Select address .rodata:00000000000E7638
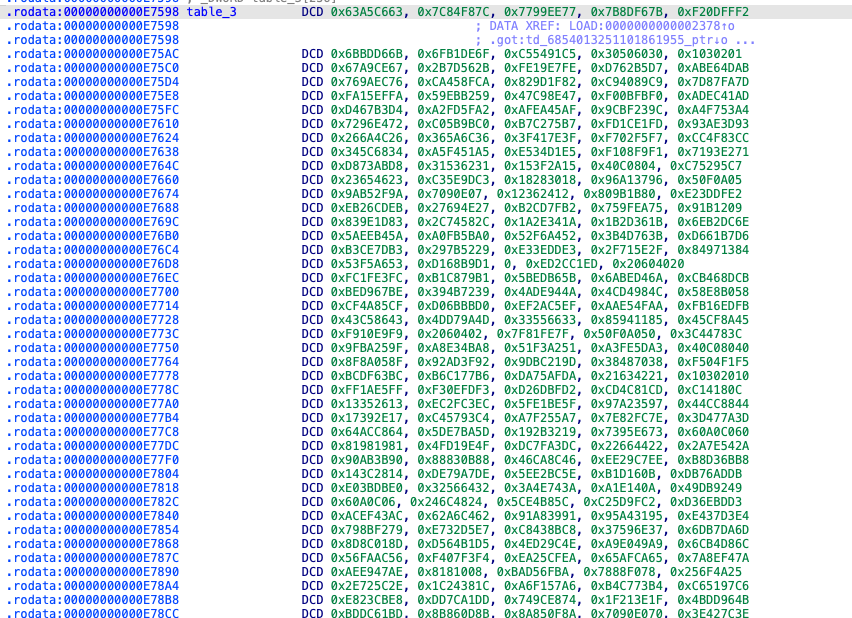The width and height of the screenshot is (852, 618). [93, 152]
